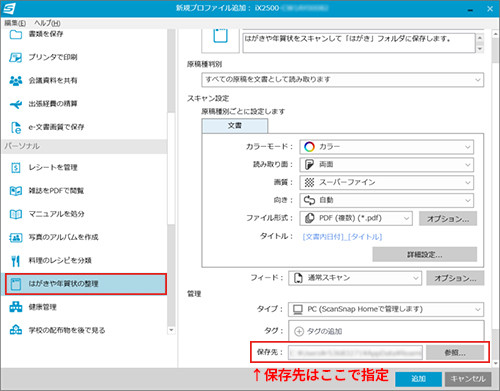
Task: Click the PDF file icon in ファイル形式
Action: click(309, 218)
